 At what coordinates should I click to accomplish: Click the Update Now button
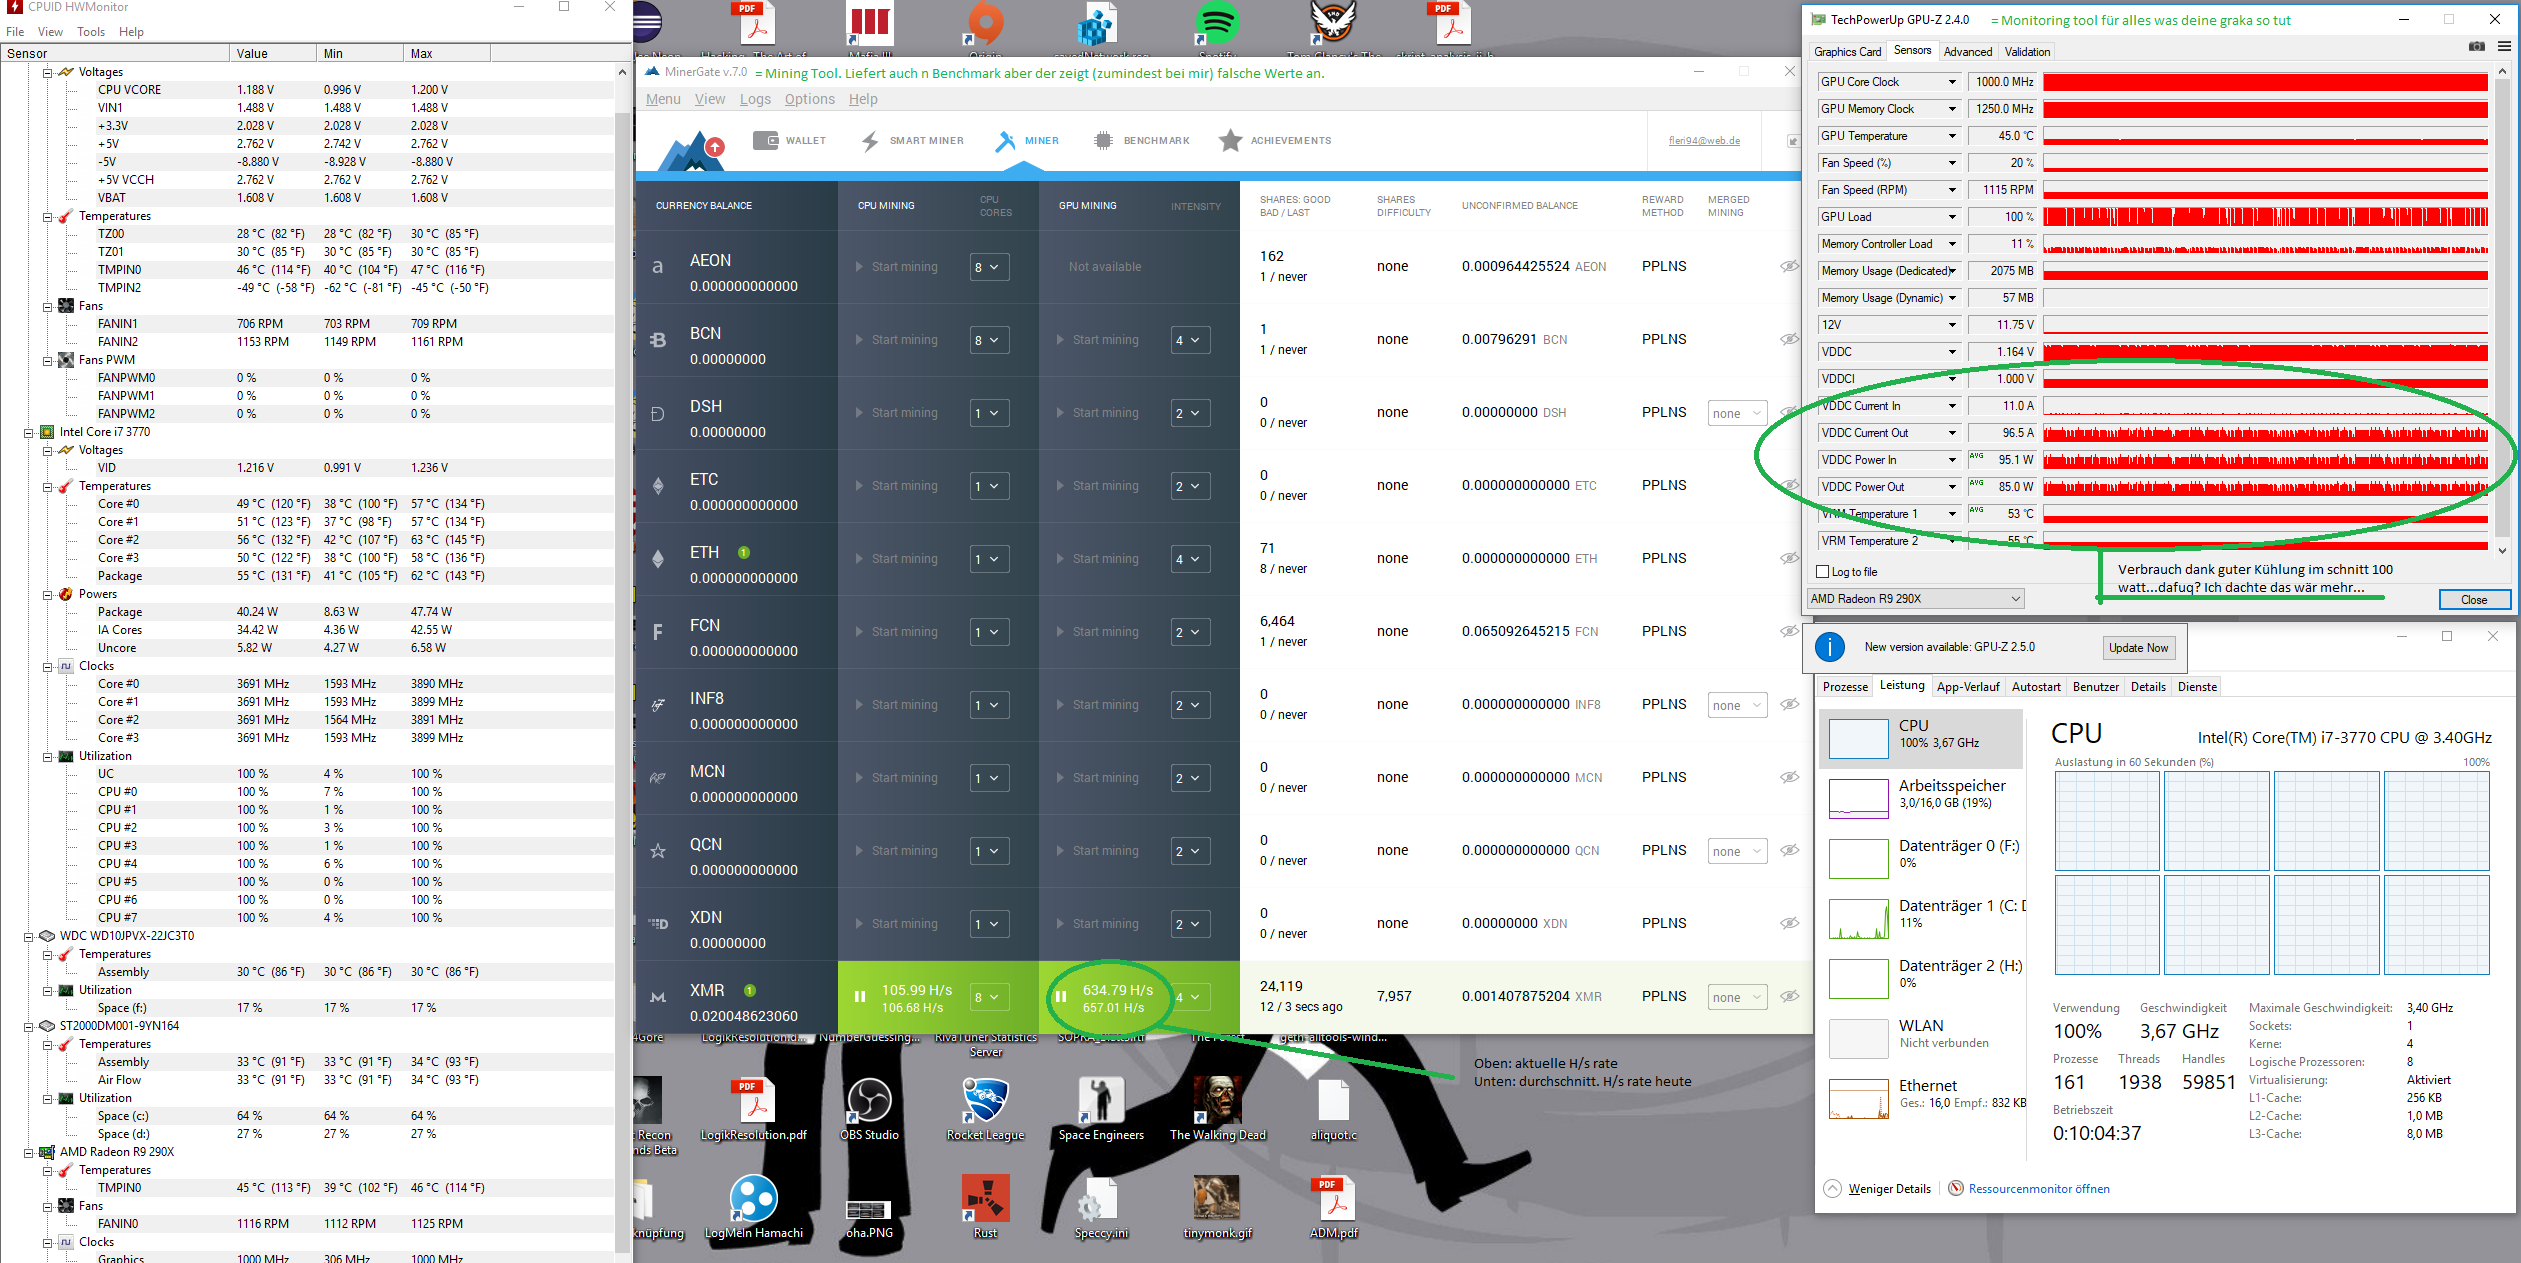[2138, 648]
